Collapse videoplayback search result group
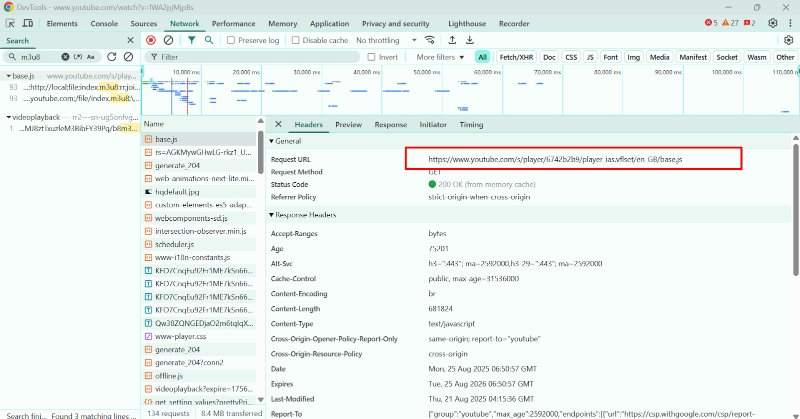The height and width of the screenshot is (419, 800). coord(9,117)
